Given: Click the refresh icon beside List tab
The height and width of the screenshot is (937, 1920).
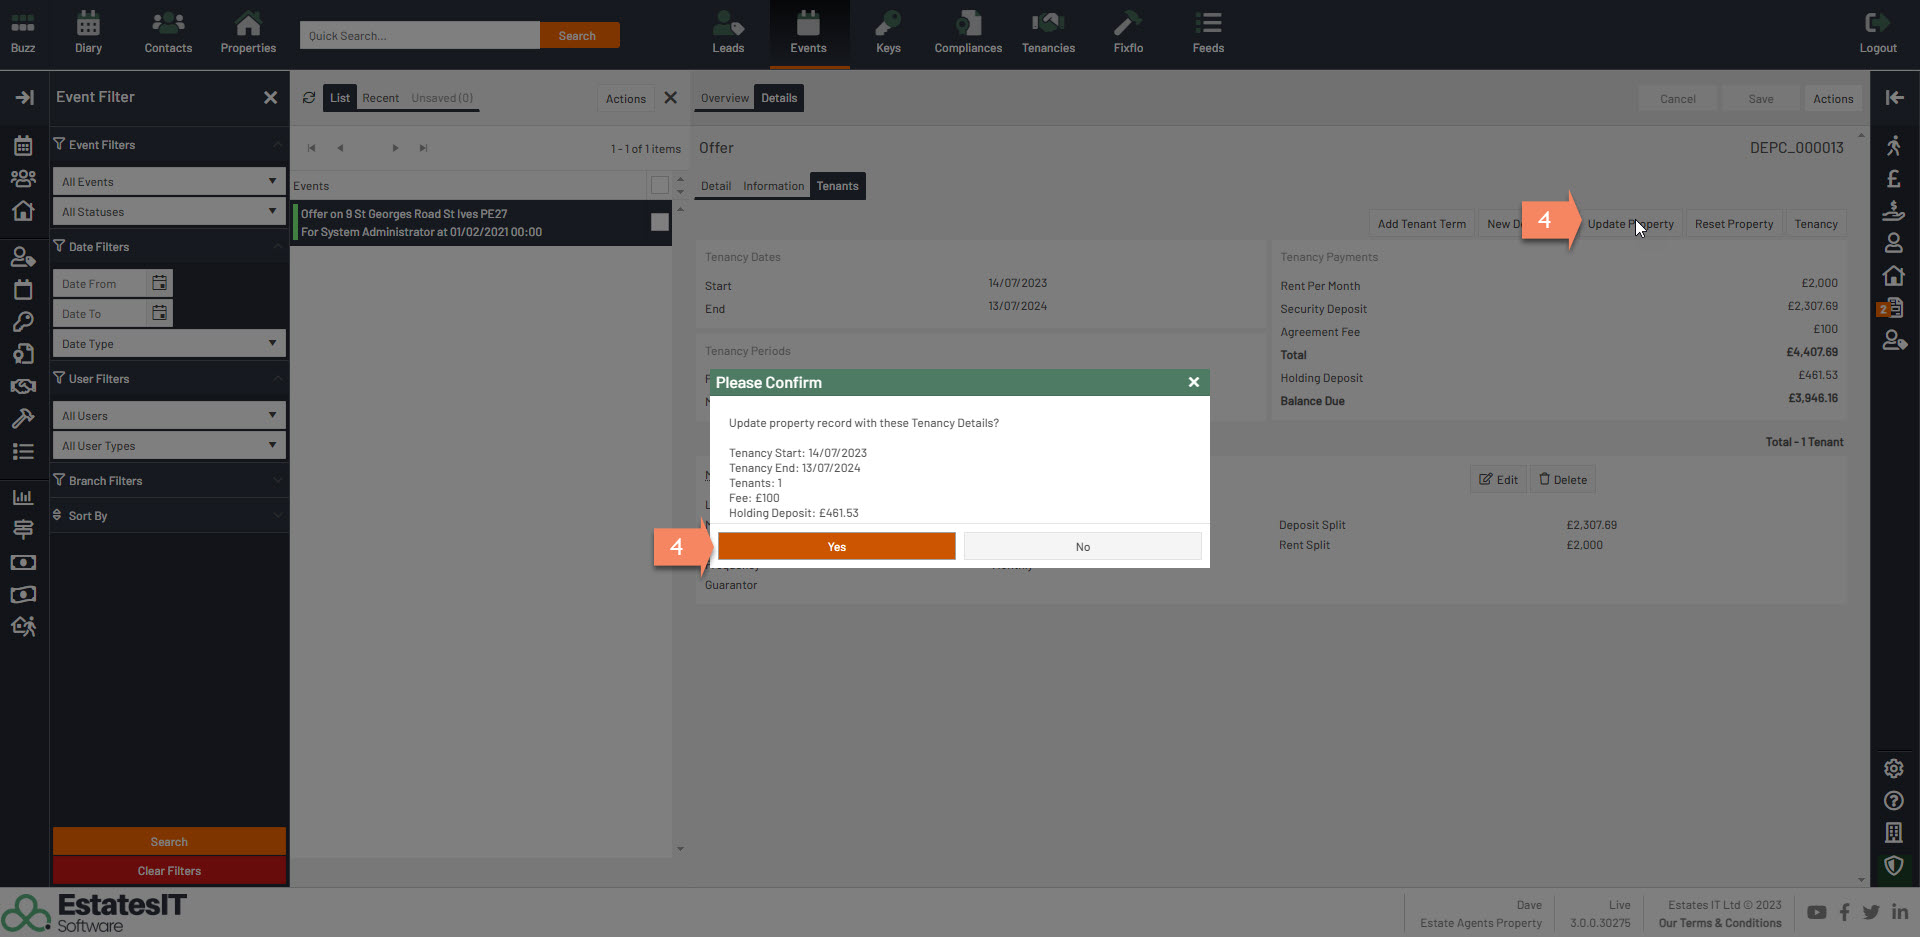Looking at the screenshot, I should pyautogui.click(x=309, y=98).
